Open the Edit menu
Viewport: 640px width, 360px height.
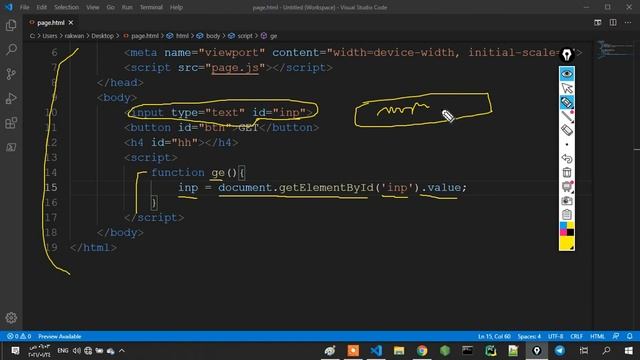coord(41,7)
